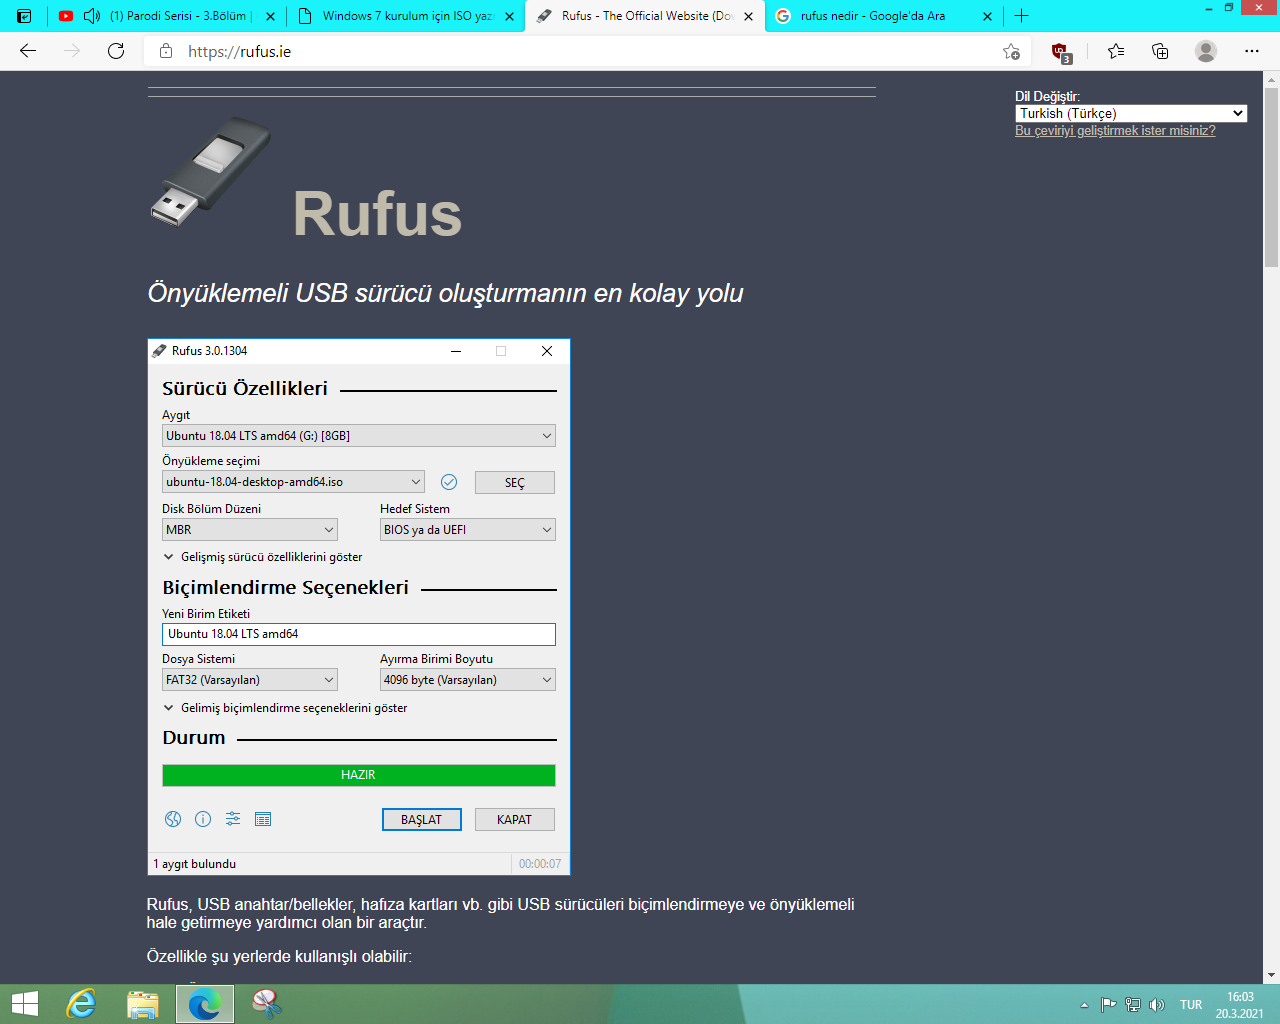Click the Rufus USB drive logo image
The height and width of the screenshot is (1024, 1280).
(211, 171)
